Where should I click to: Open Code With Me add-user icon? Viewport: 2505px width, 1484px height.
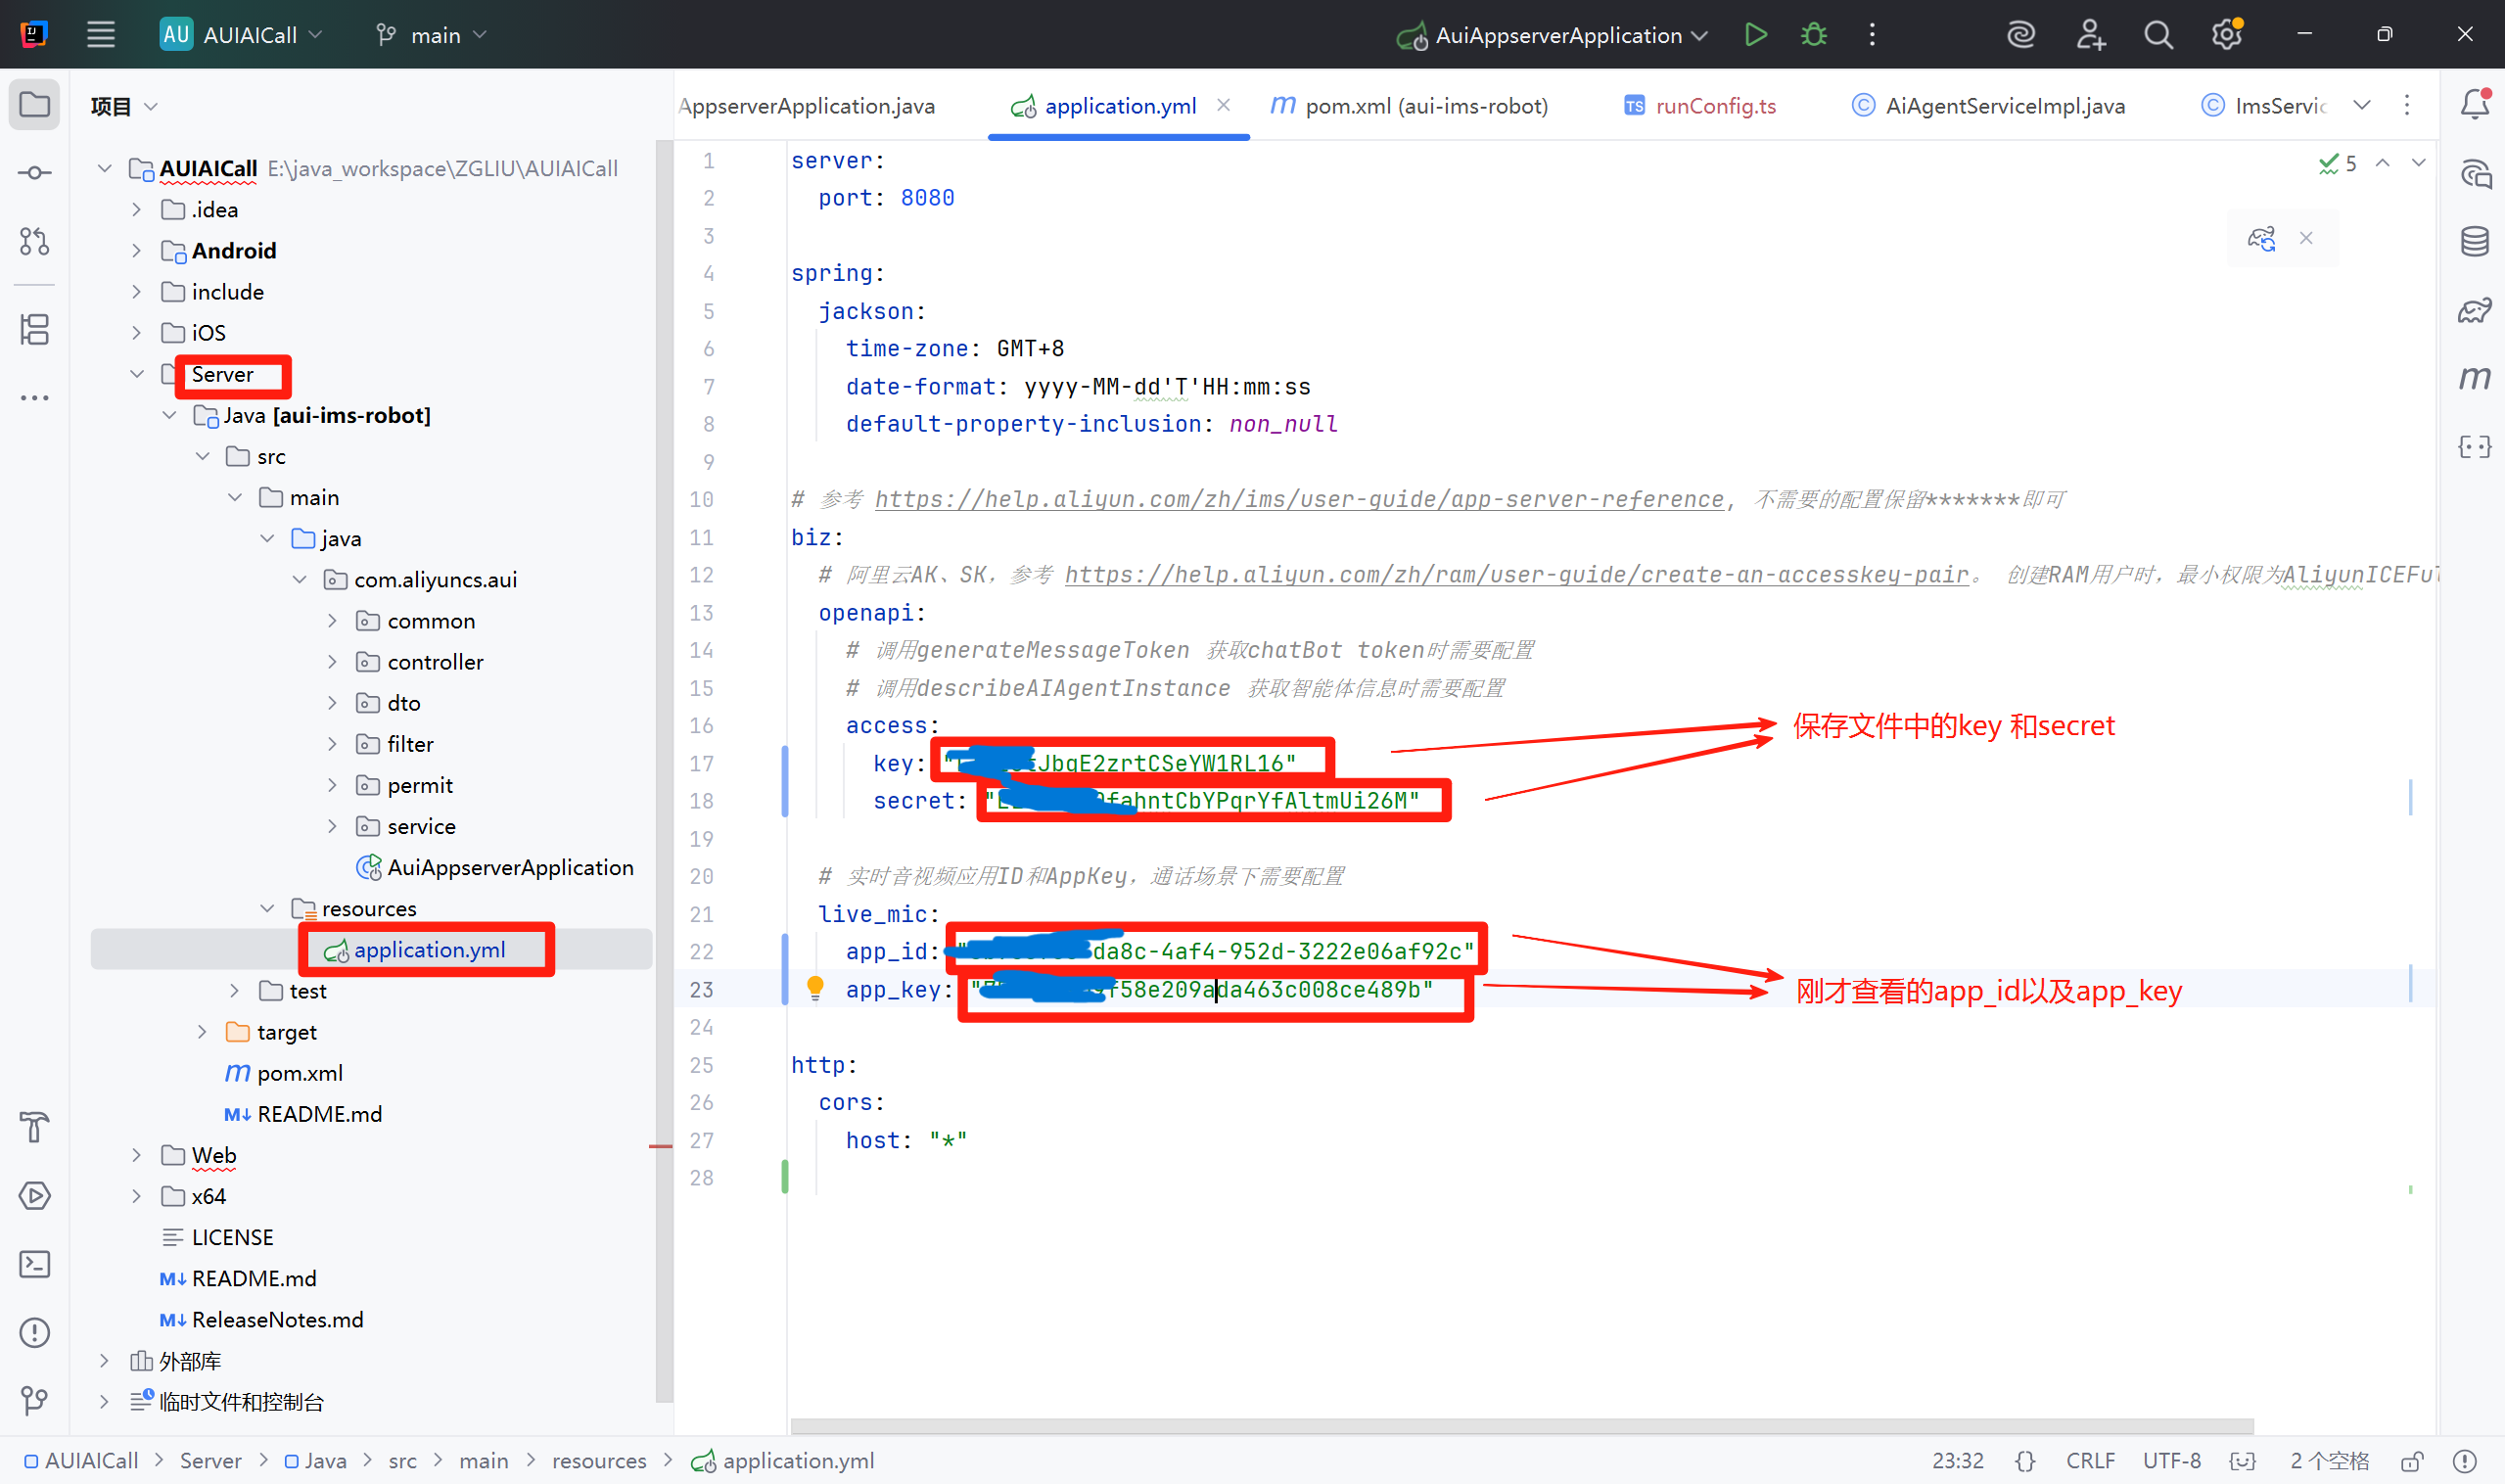(x=2090, y=35)
